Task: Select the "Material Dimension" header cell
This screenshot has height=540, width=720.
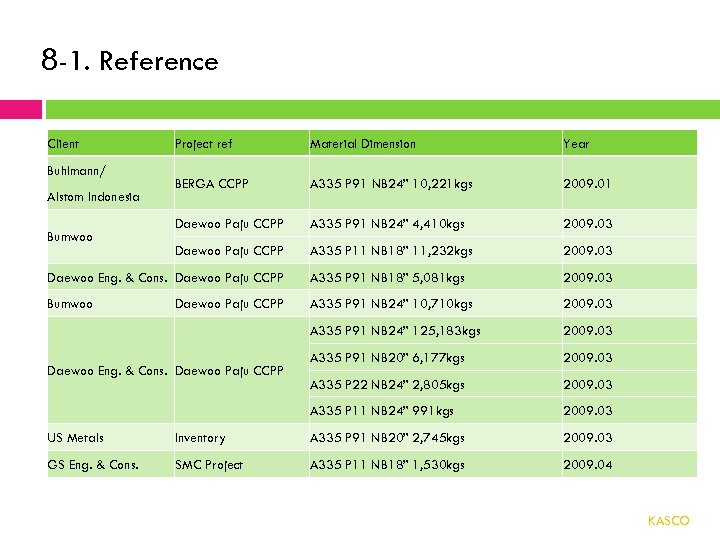Action: (362, 144)
